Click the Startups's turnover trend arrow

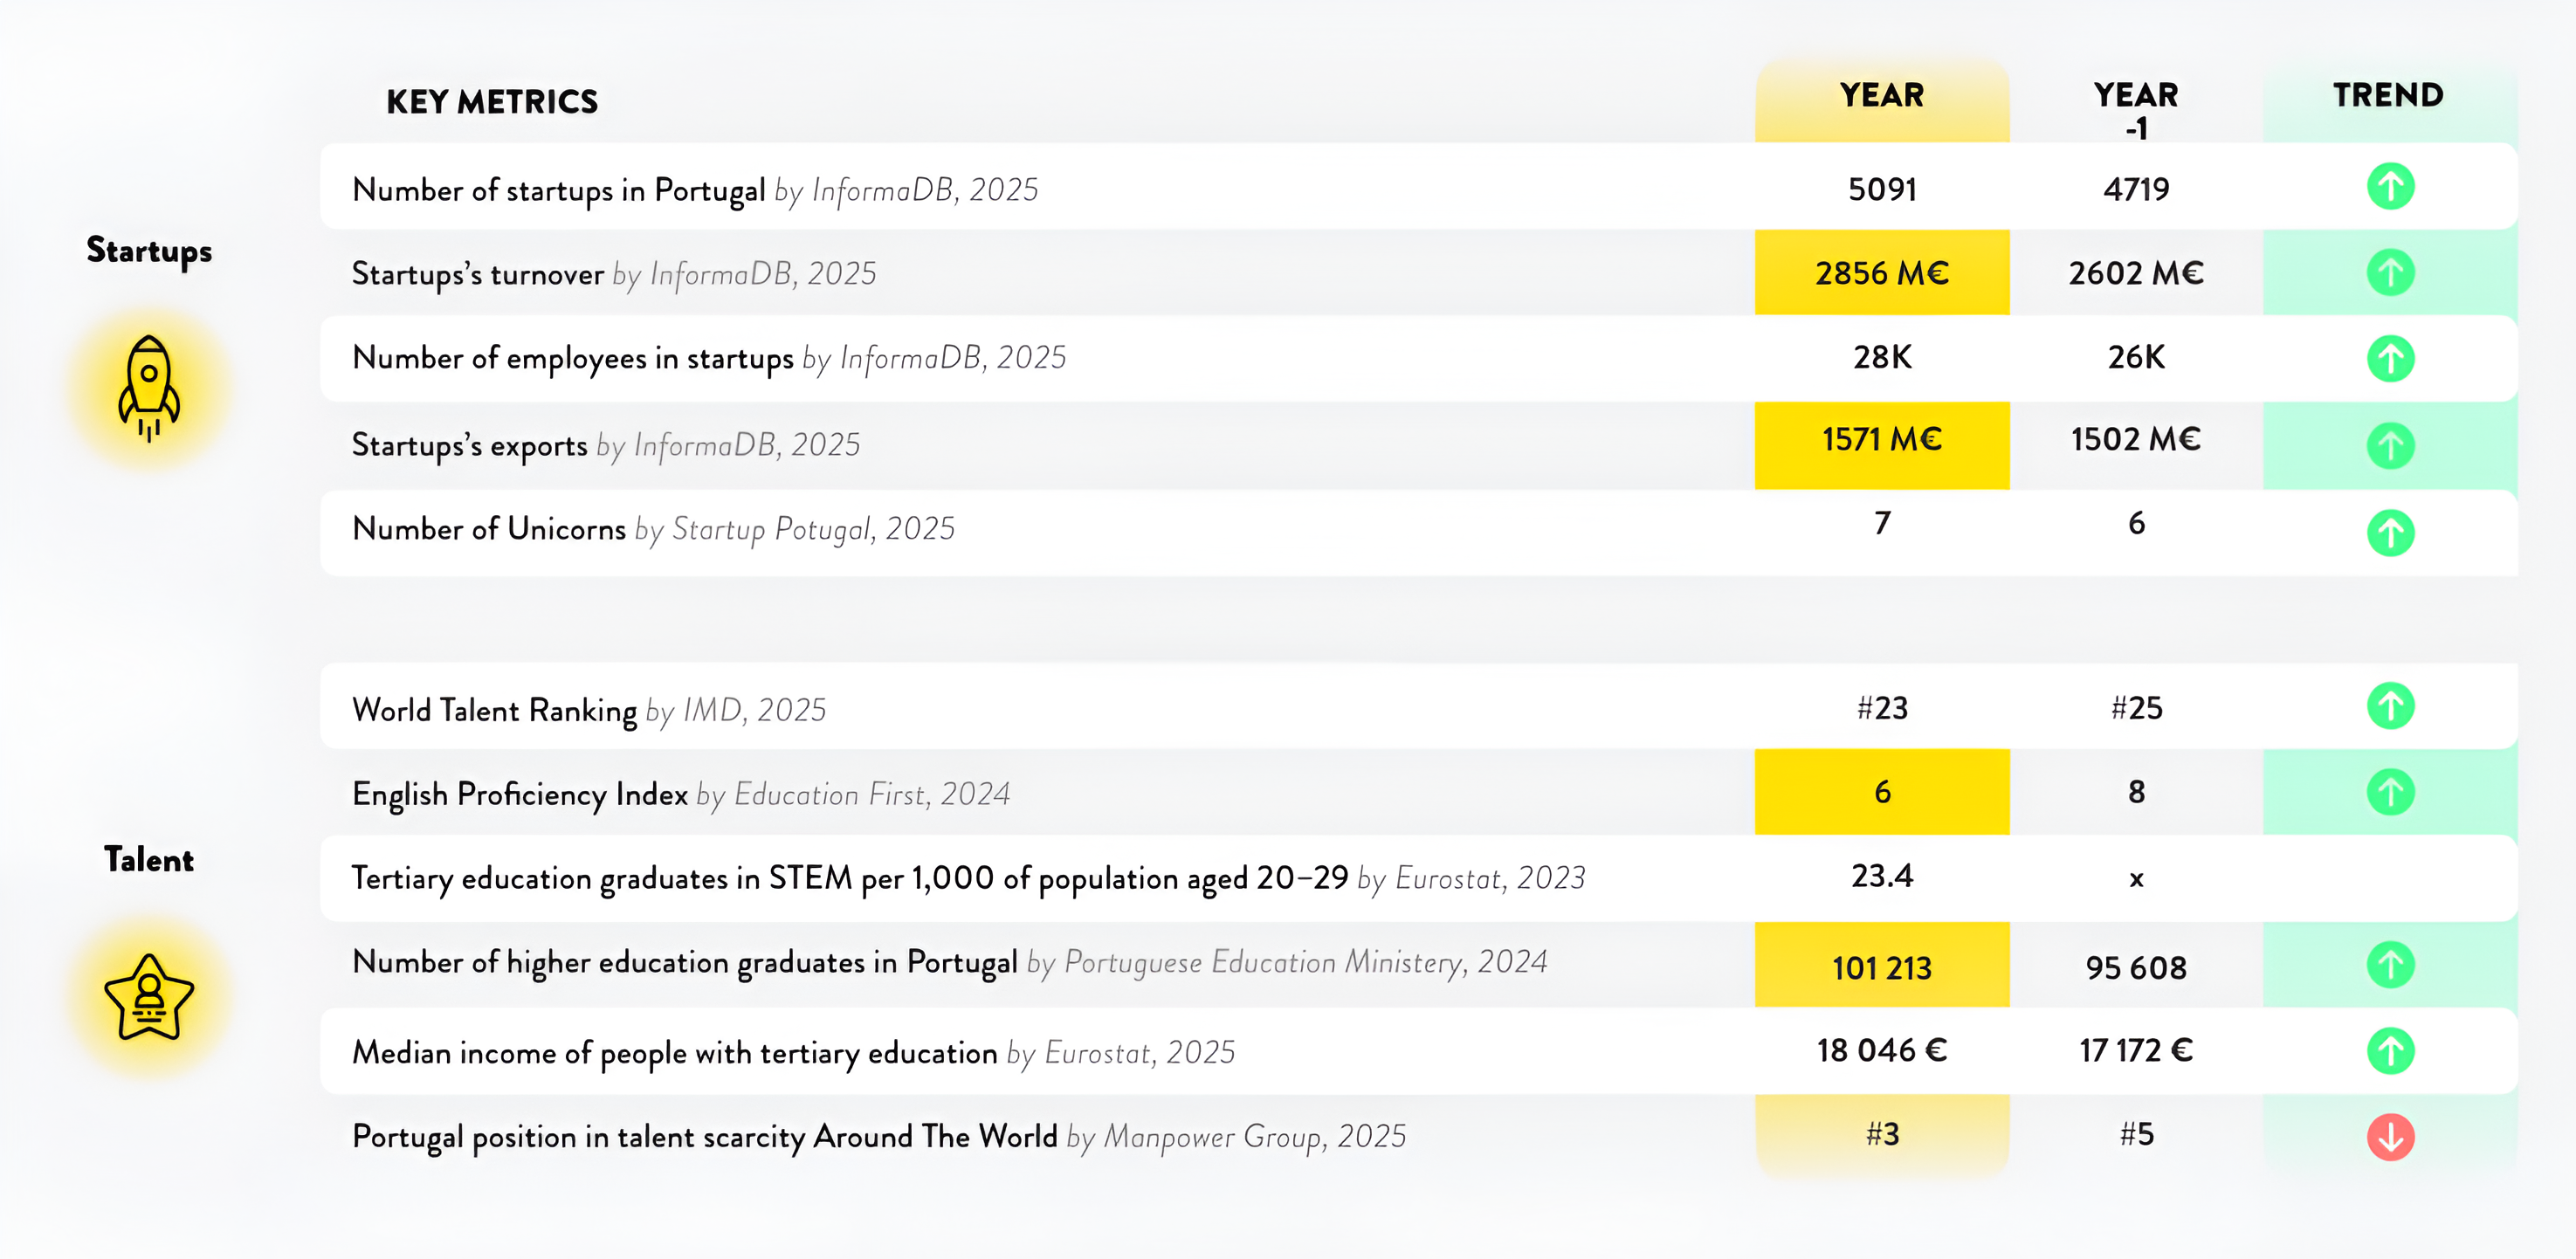2390,273
